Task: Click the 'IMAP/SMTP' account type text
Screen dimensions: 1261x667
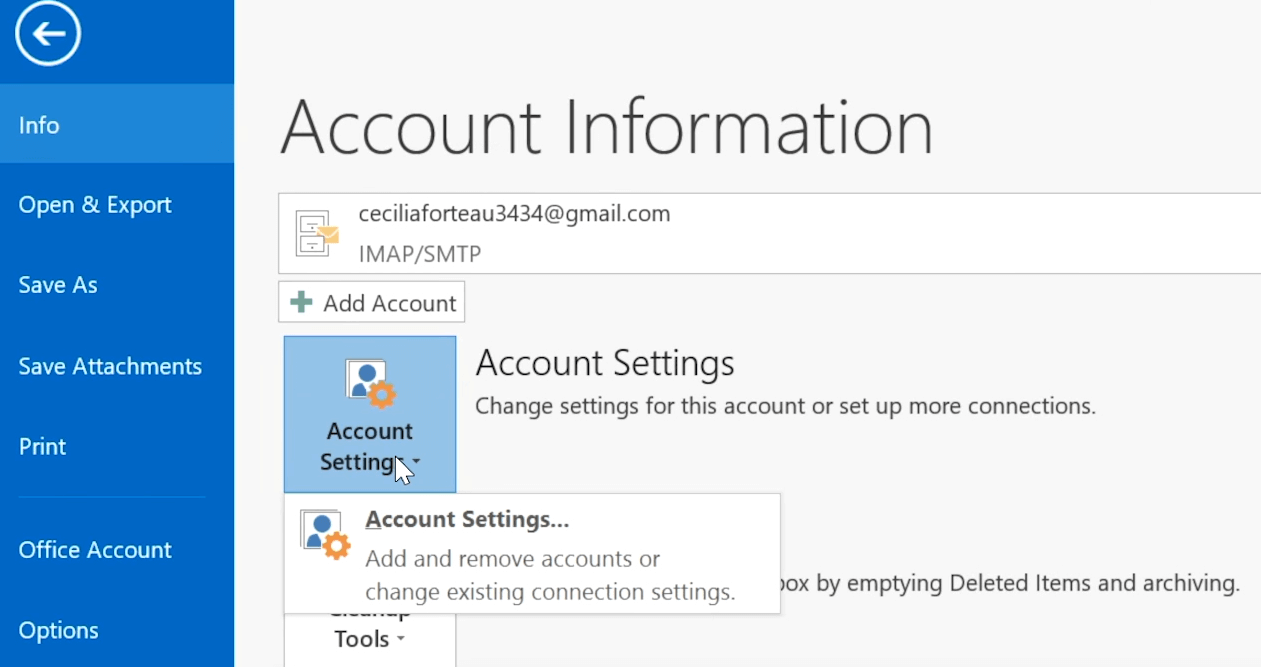Action: pos(420,254)
